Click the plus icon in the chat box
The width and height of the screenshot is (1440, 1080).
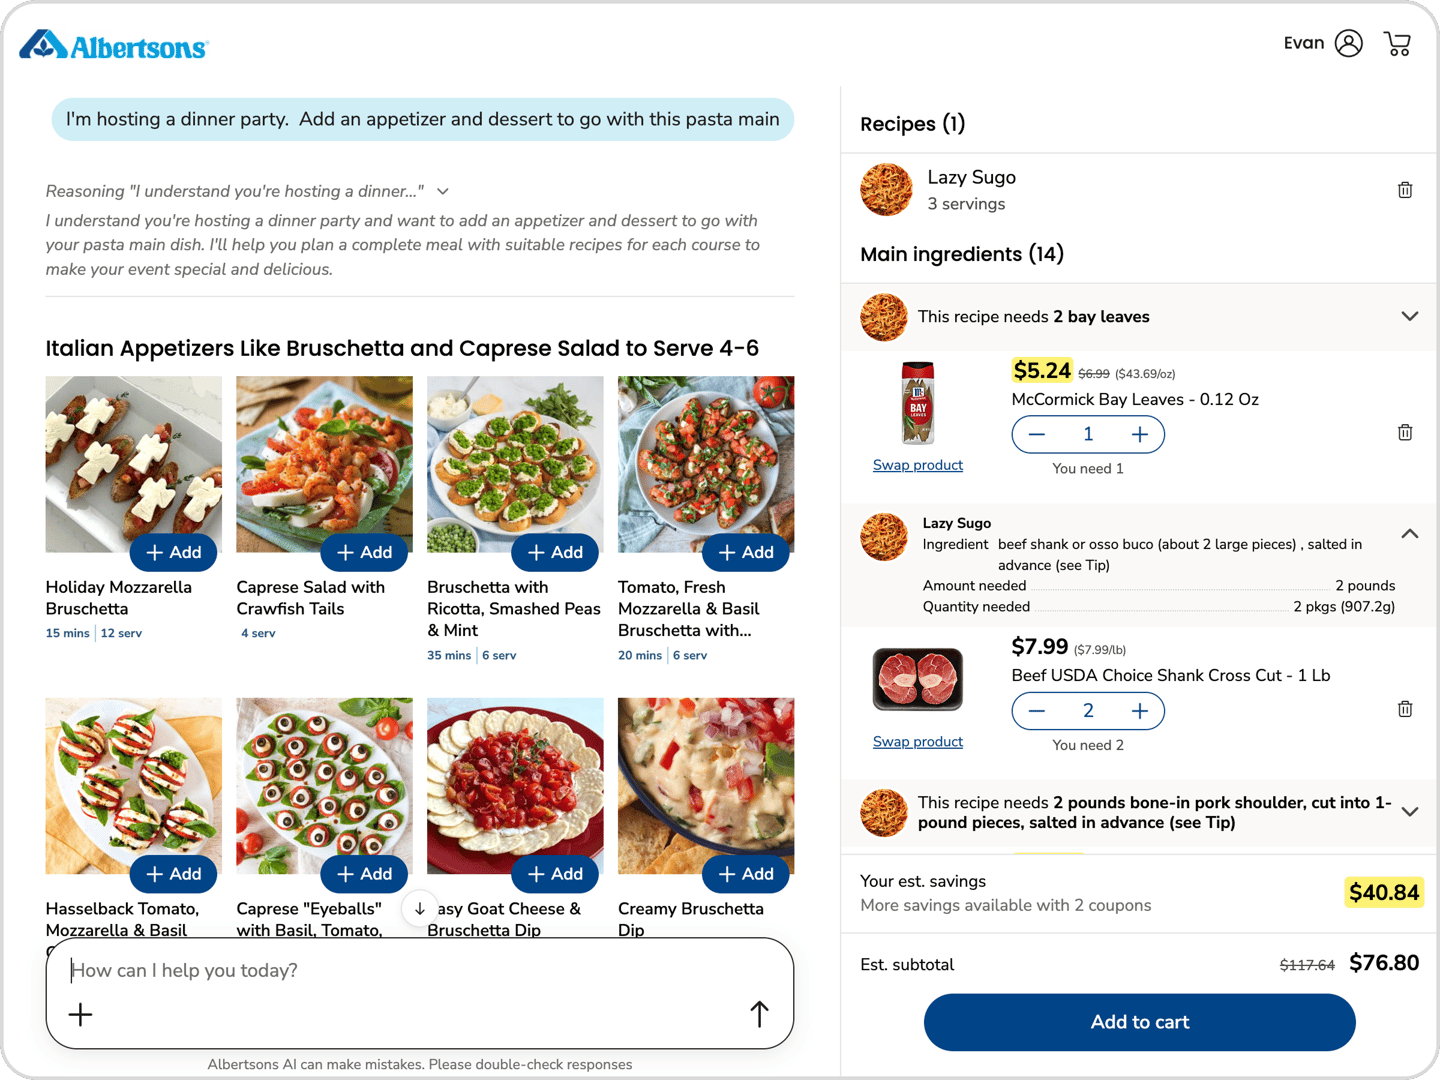pyautogui.click(x=80, y=1014)
